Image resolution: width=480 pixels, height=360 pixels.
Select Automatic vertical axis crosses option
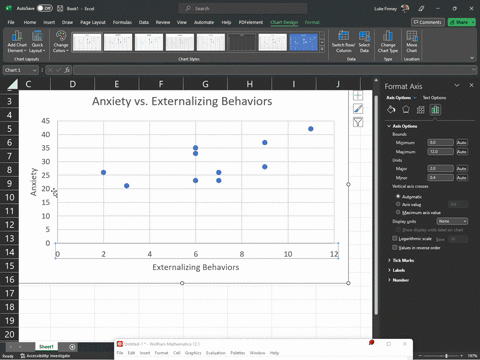click(398, 196)
